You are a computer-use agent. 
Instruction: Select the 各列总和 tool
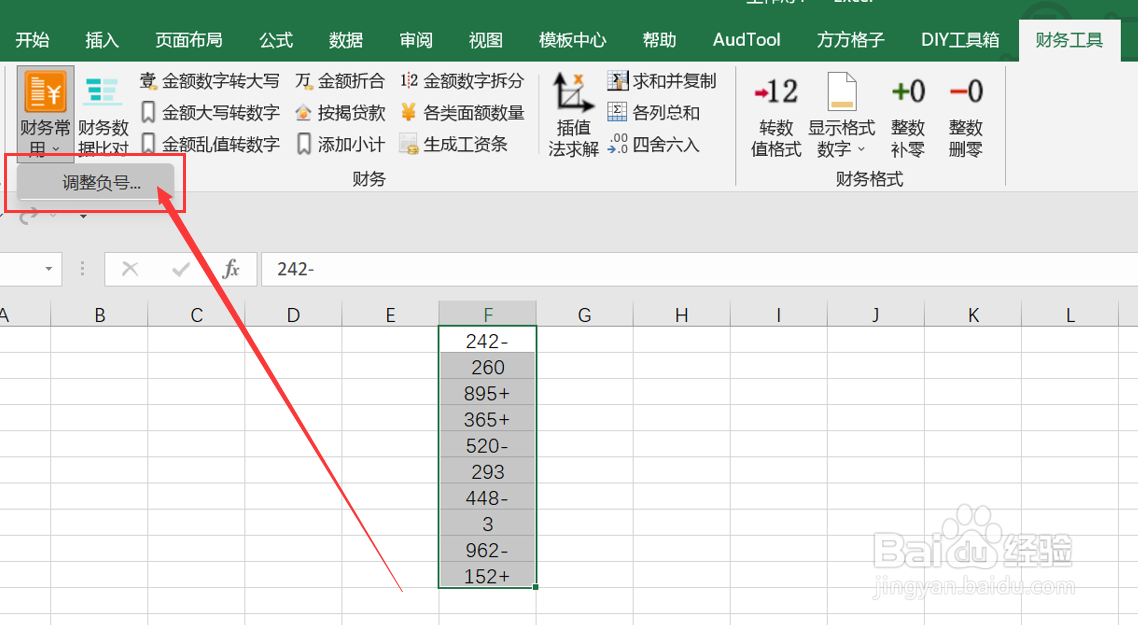[660, 110]
